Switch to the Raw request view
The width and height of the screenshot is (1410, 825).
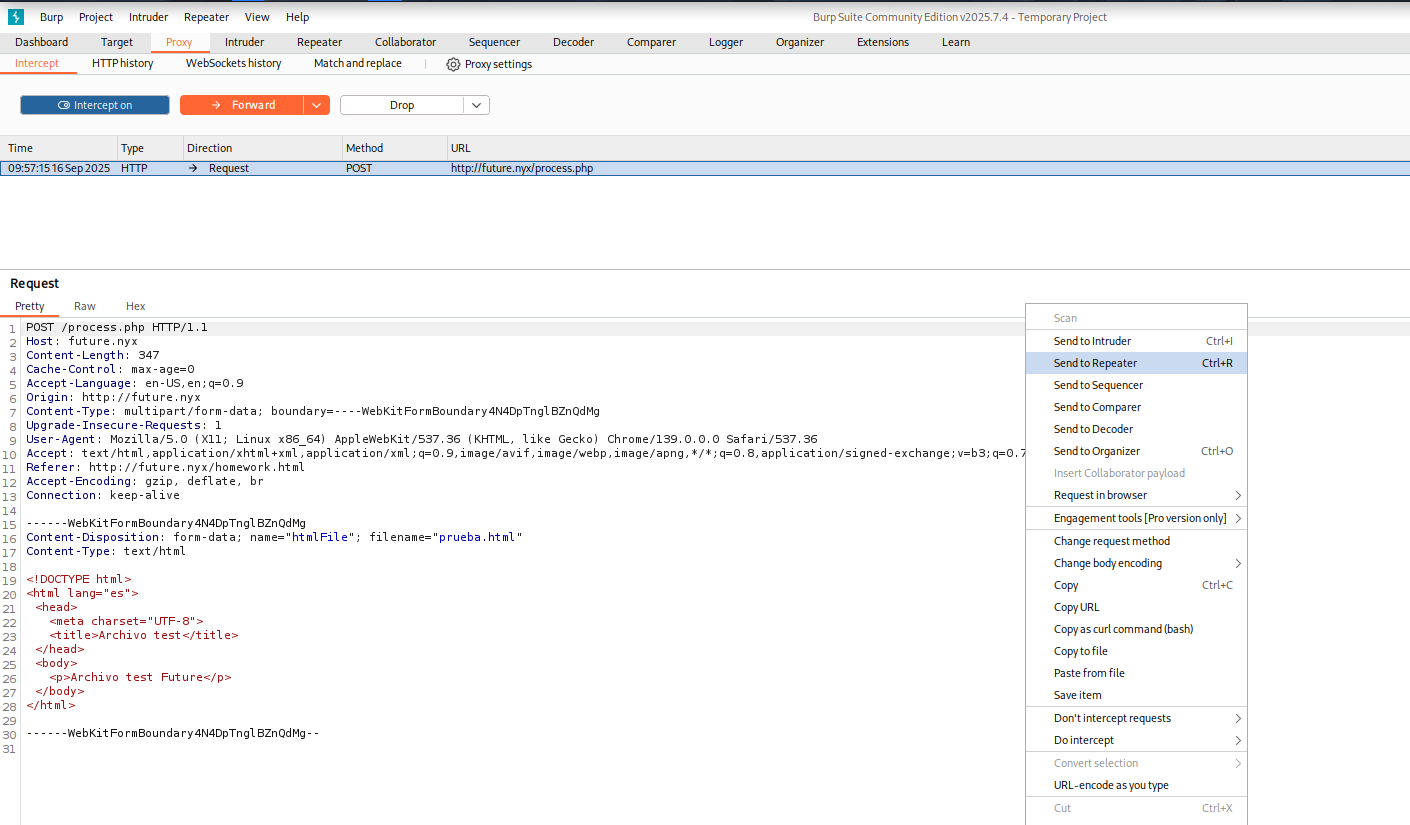pyautogui.click(x=85, y=306)
